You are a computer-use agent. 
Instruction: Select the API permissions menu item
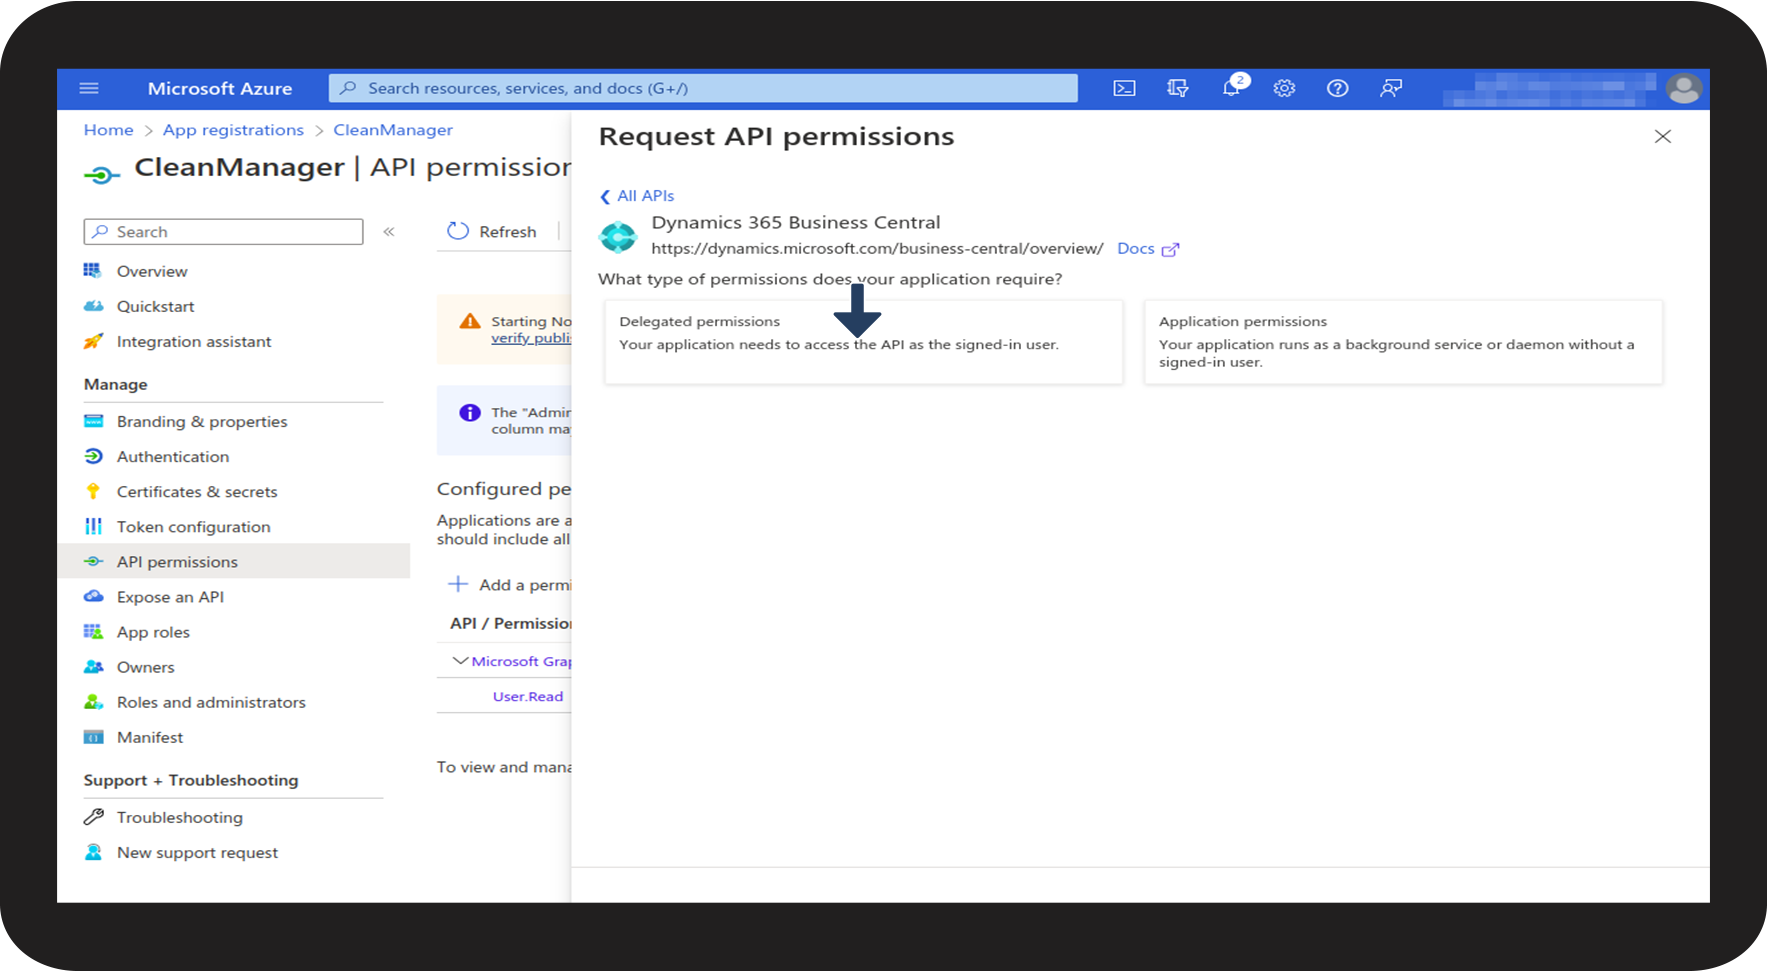pos(234,561)
